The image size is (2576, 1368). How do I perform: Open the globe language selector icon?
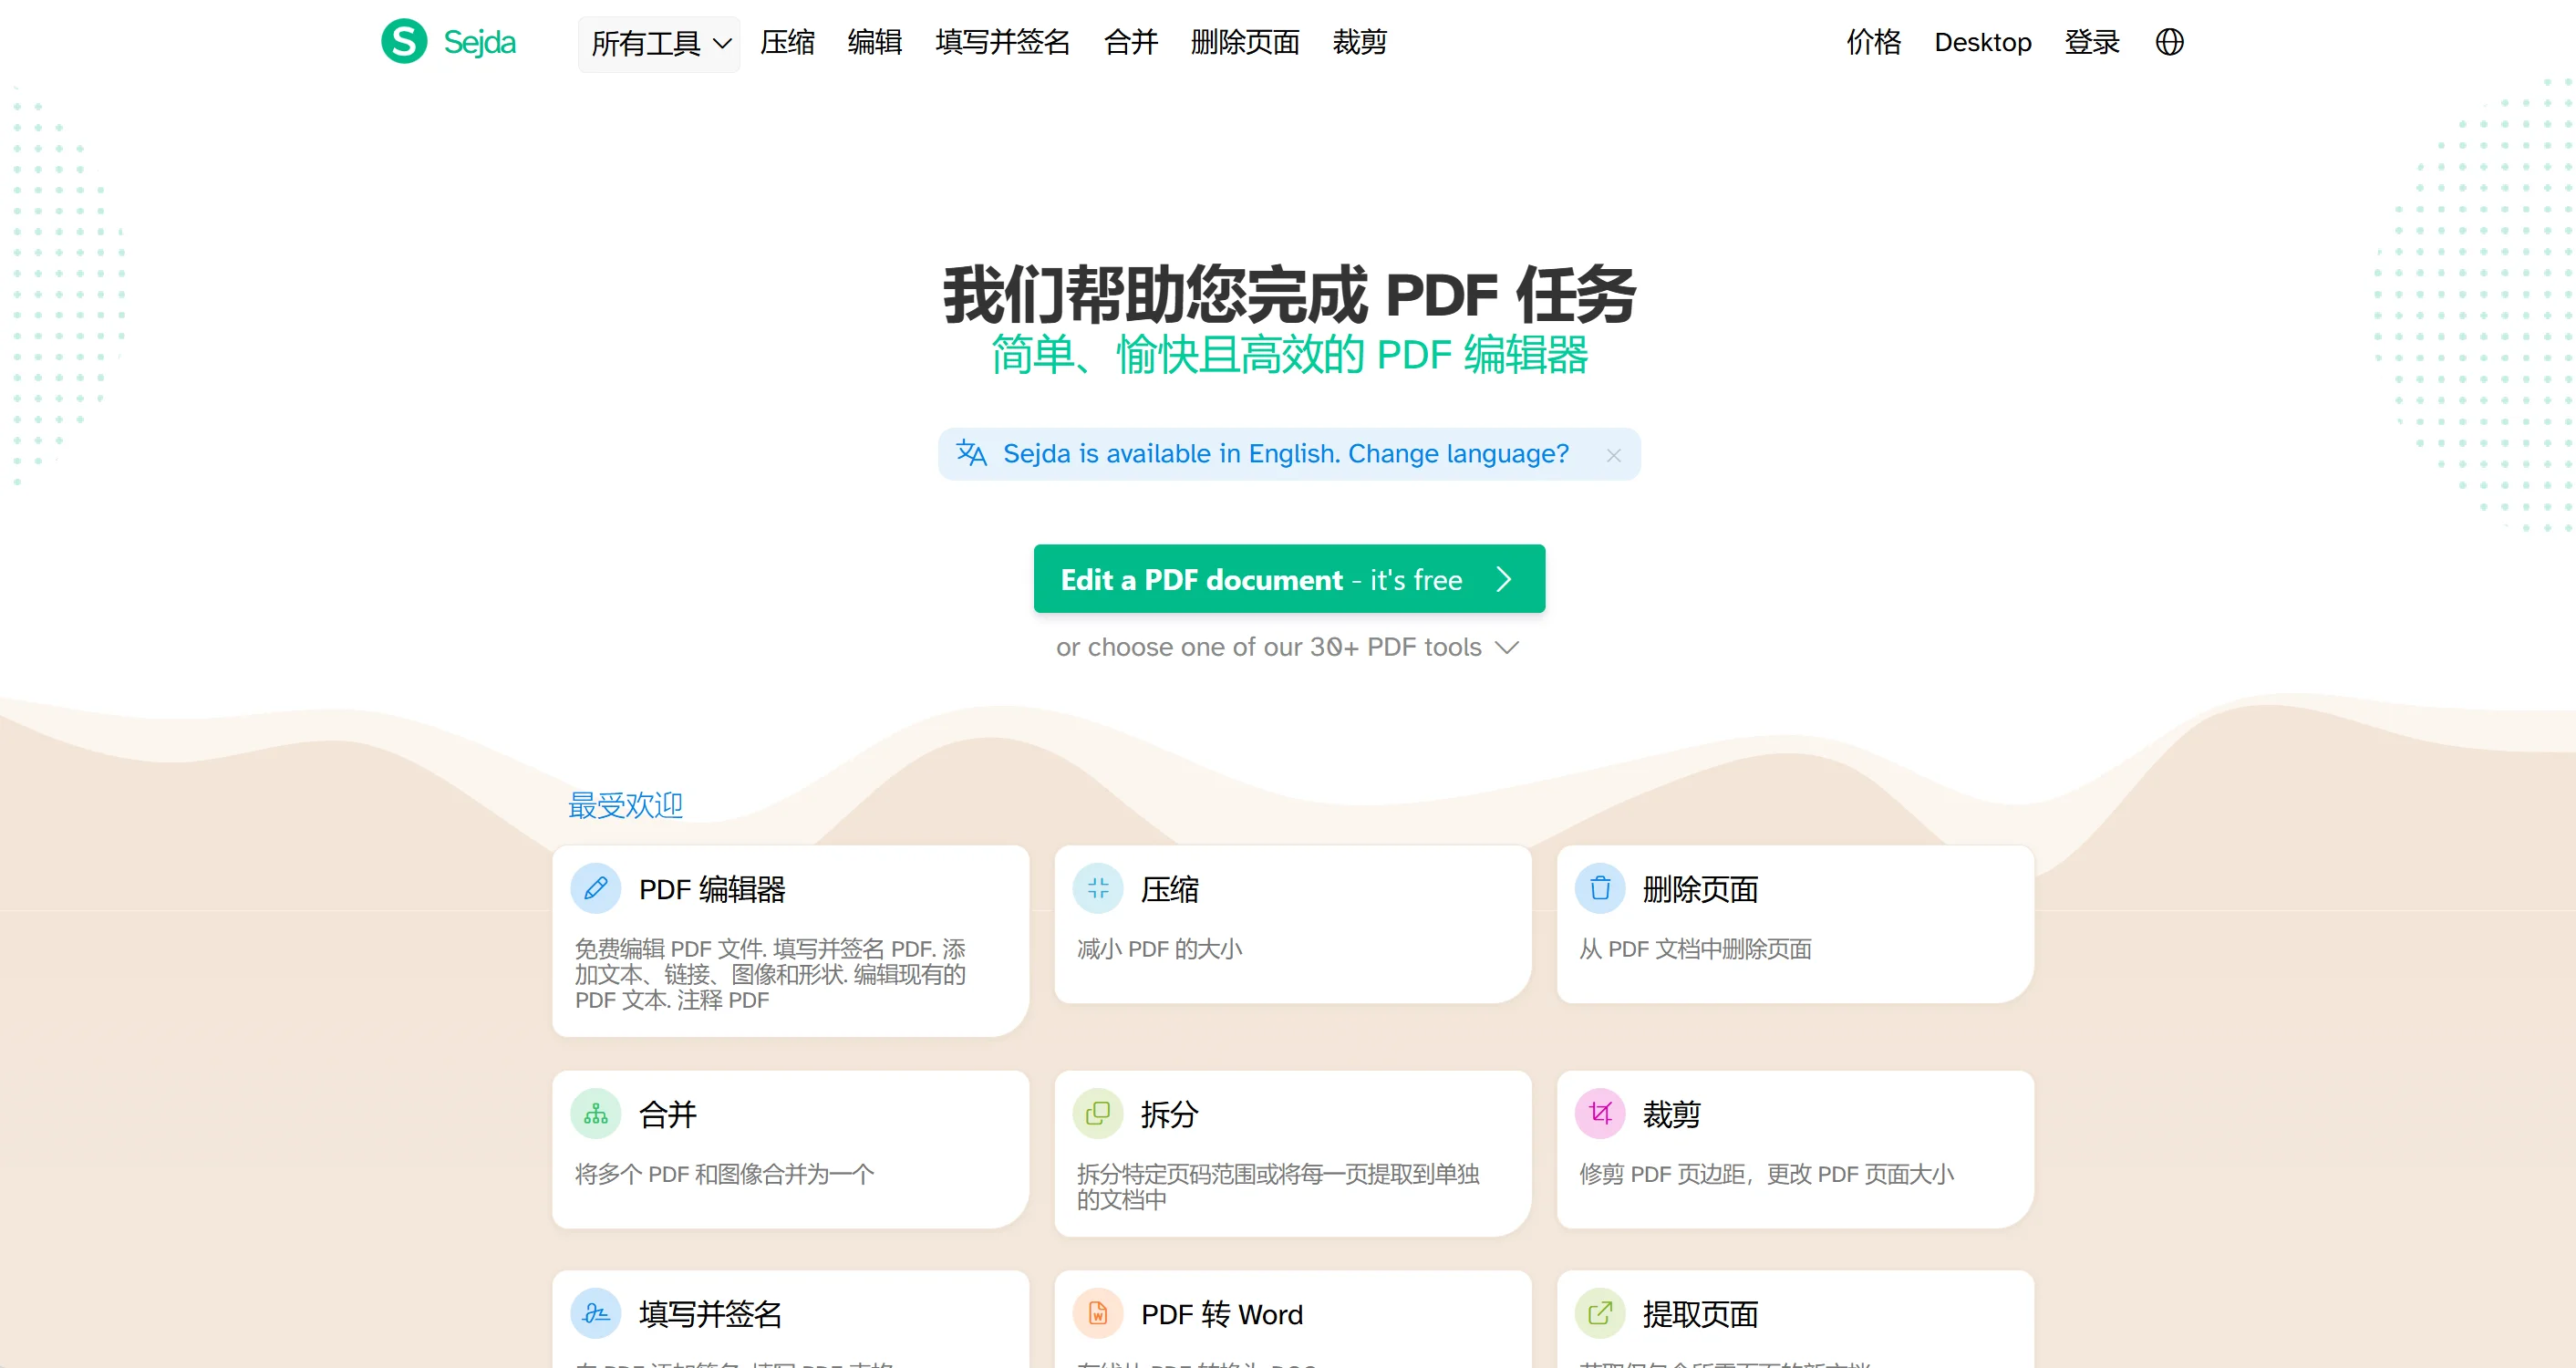(2169, 42)
